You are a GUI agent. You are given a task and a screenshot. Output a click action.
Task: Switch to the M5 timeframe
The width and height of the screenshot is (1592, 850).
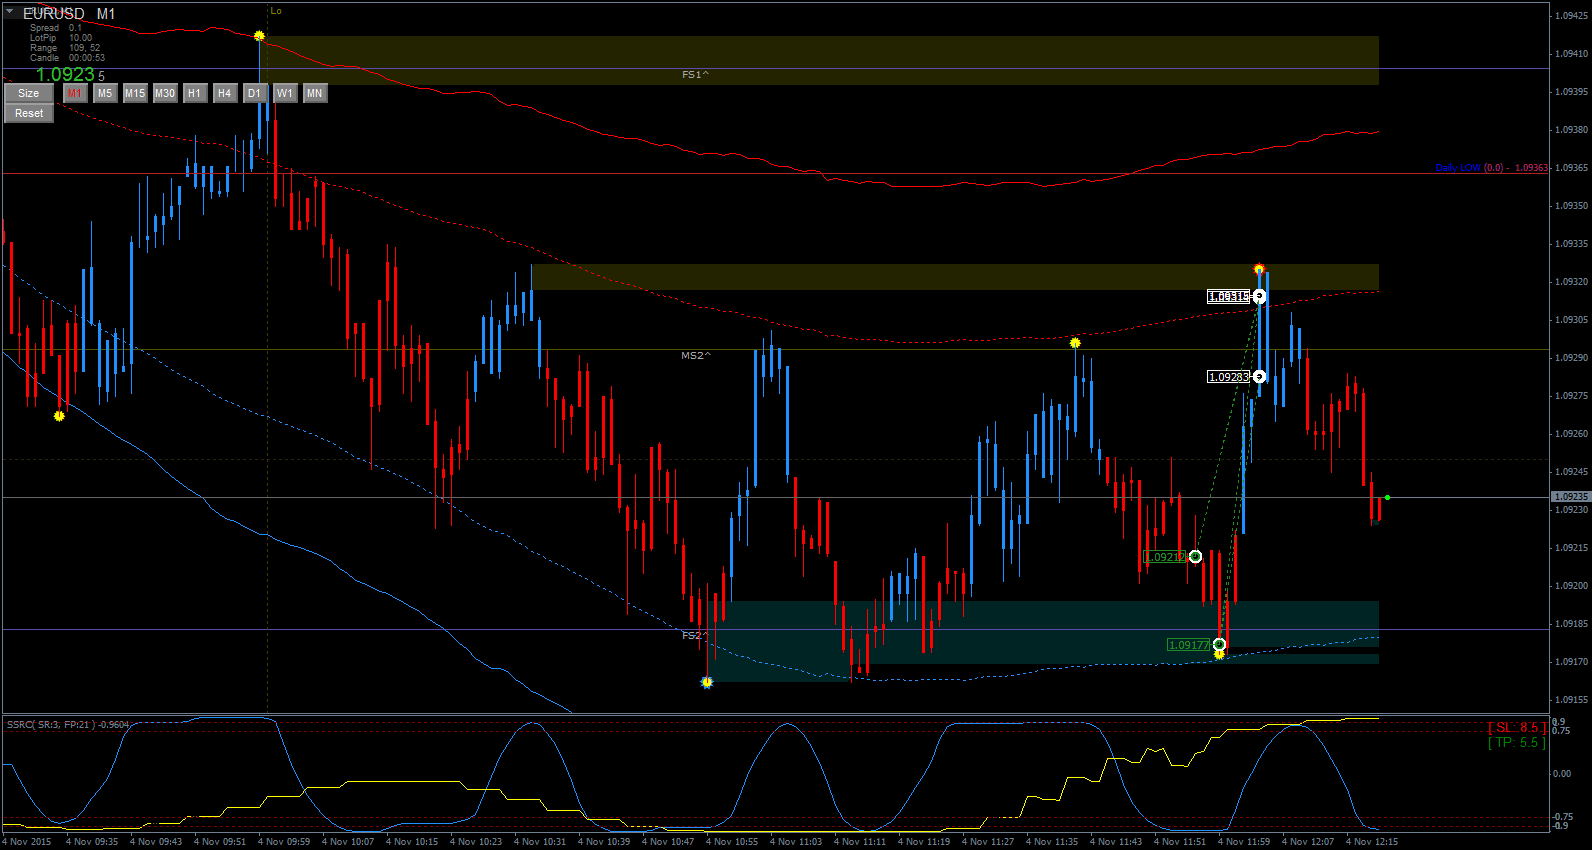coord(105,93)
